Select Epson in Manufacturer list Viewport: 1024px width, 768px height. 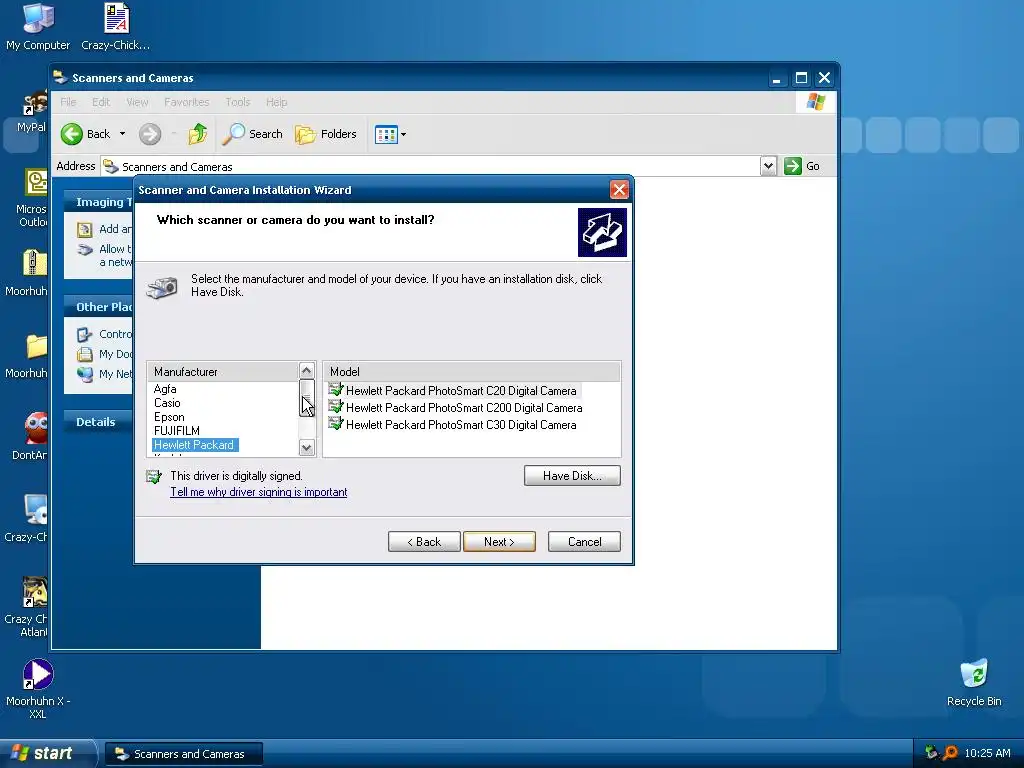pyautogui.click(x=169, y=417)
